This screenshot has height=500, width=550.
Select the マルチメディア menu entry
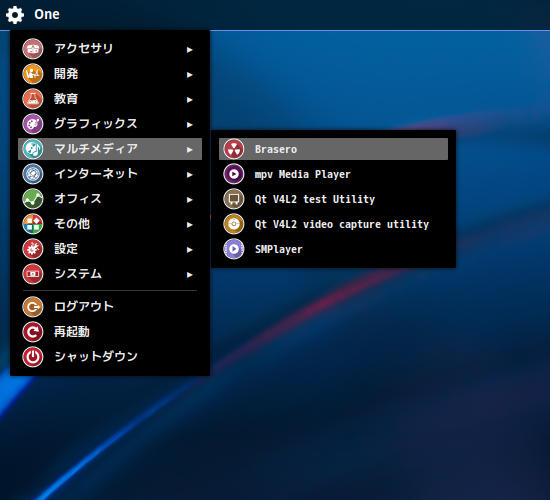pos(110,149)
